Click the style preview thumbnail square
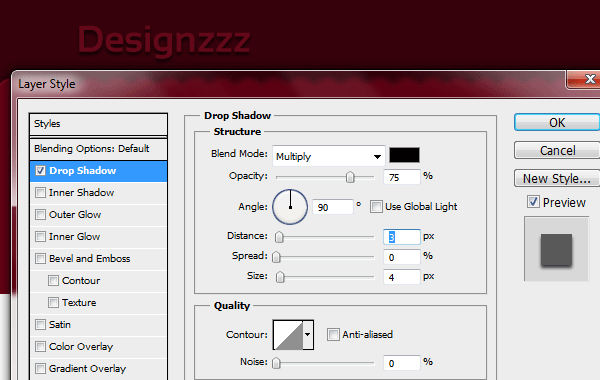This screenshot has width=600, height=380. [556, 250]
